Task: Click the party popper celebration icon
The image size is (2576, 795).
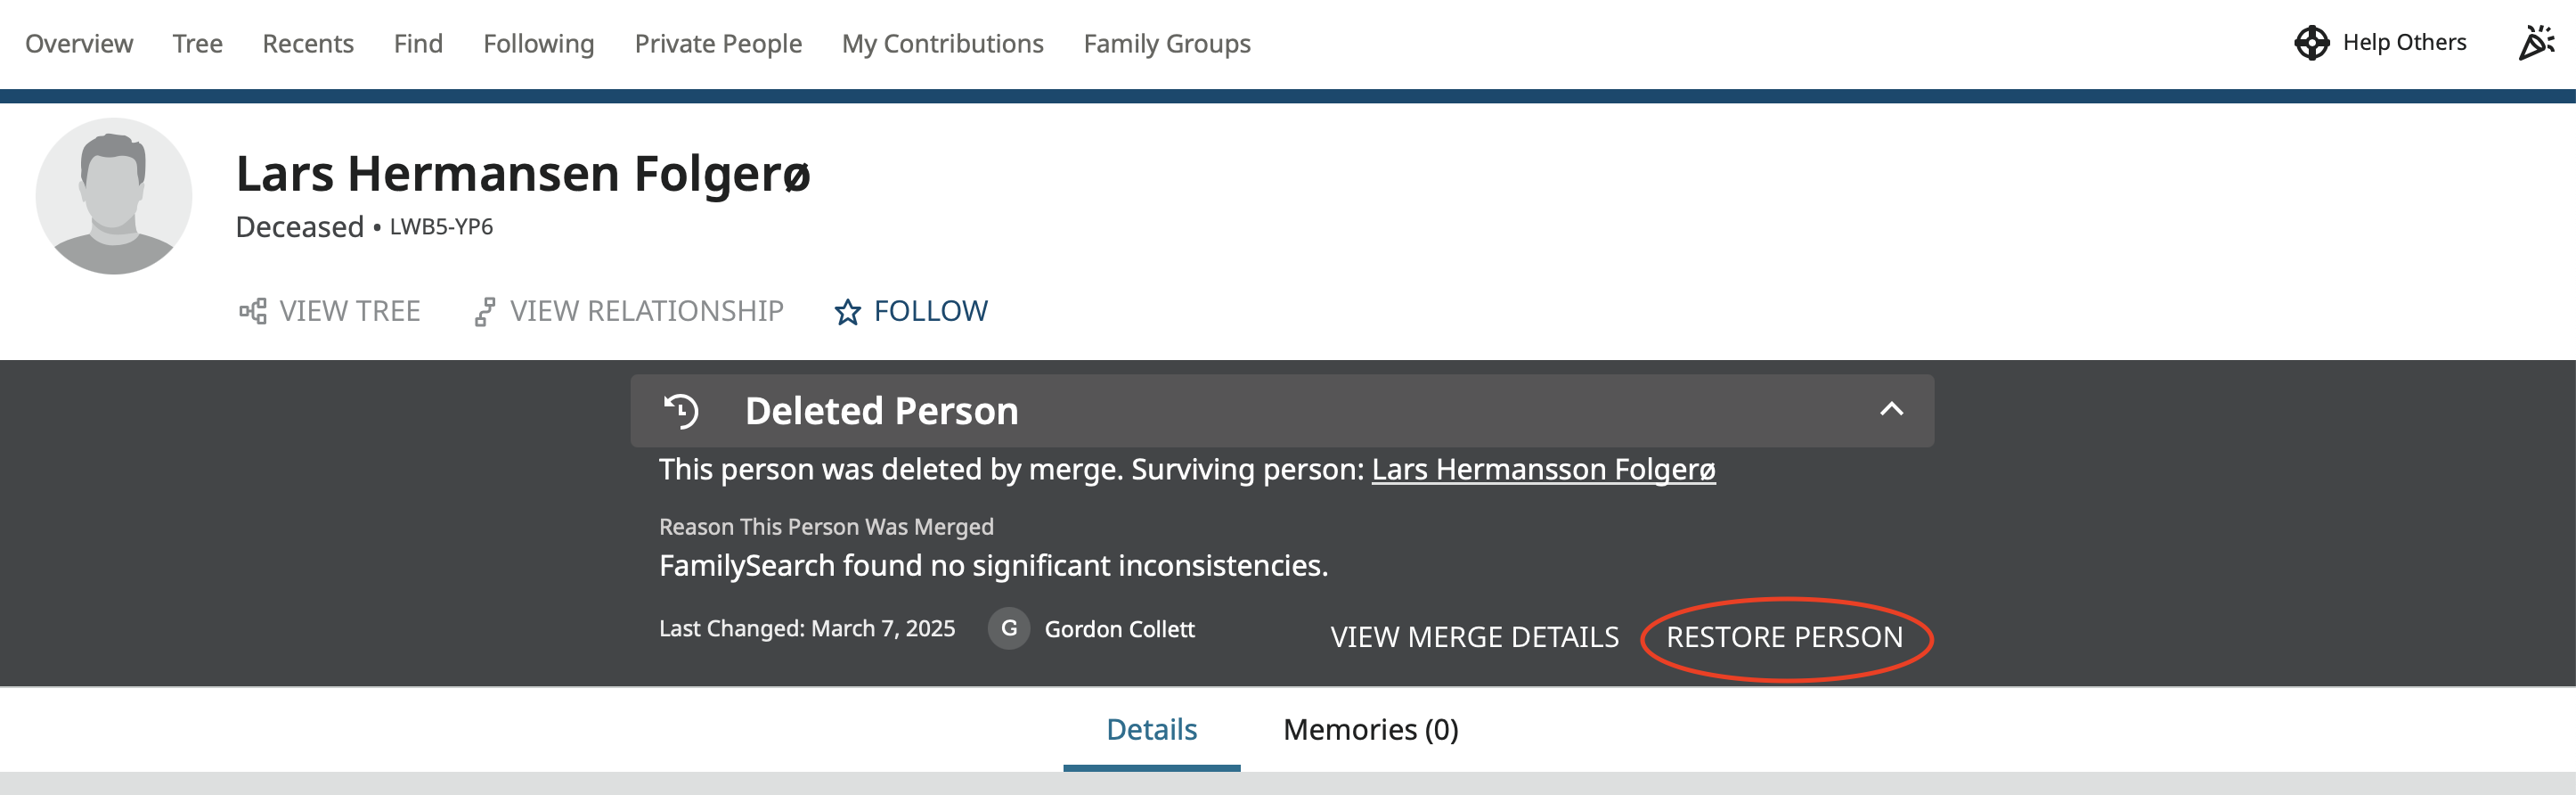Action: pos(2536,43)
